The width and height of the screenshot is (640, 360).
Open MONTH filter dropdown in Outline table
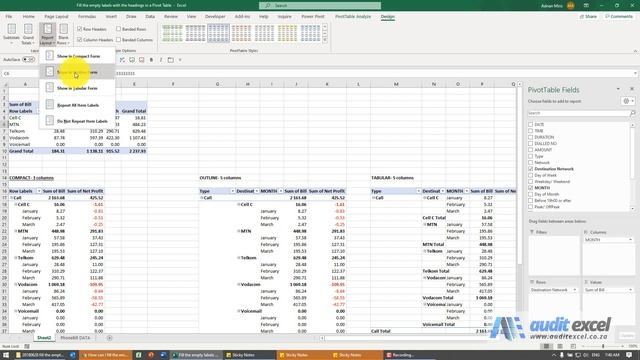pyautogui.click(x=281, y=191)
